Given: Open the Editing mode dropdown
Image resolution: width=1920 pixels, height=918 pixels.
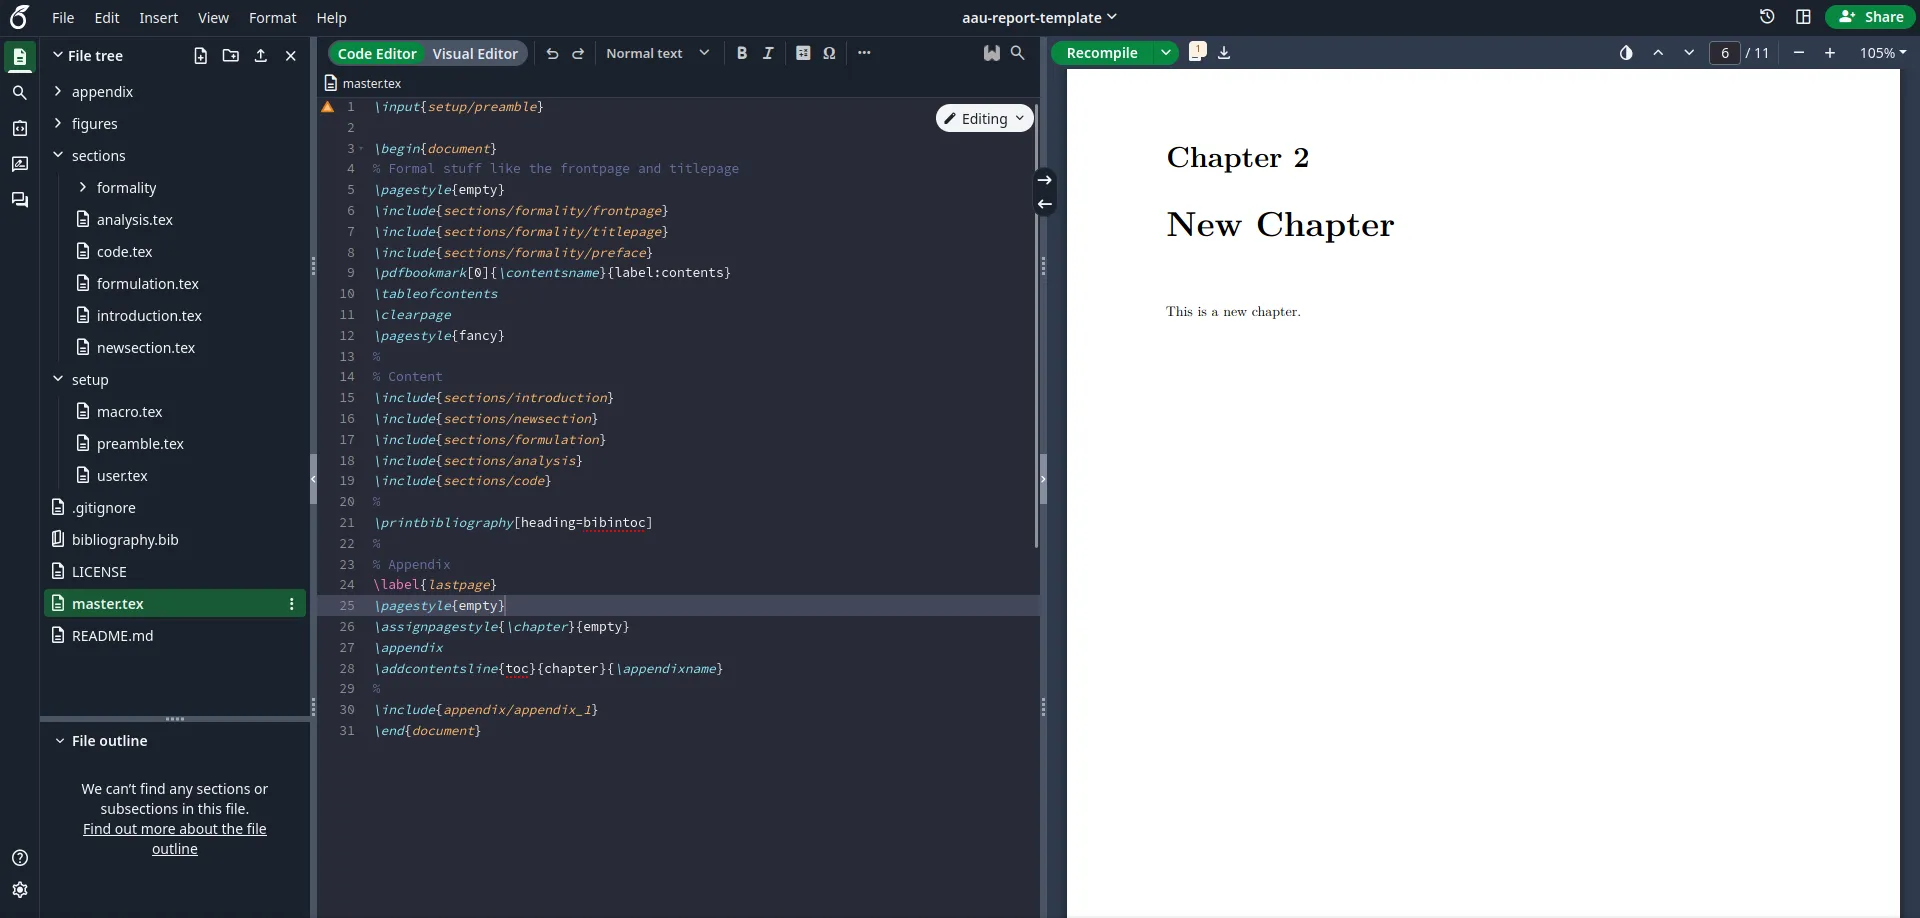Looking at the screenshot, I should pyautogui.click(x=984, y=117).
